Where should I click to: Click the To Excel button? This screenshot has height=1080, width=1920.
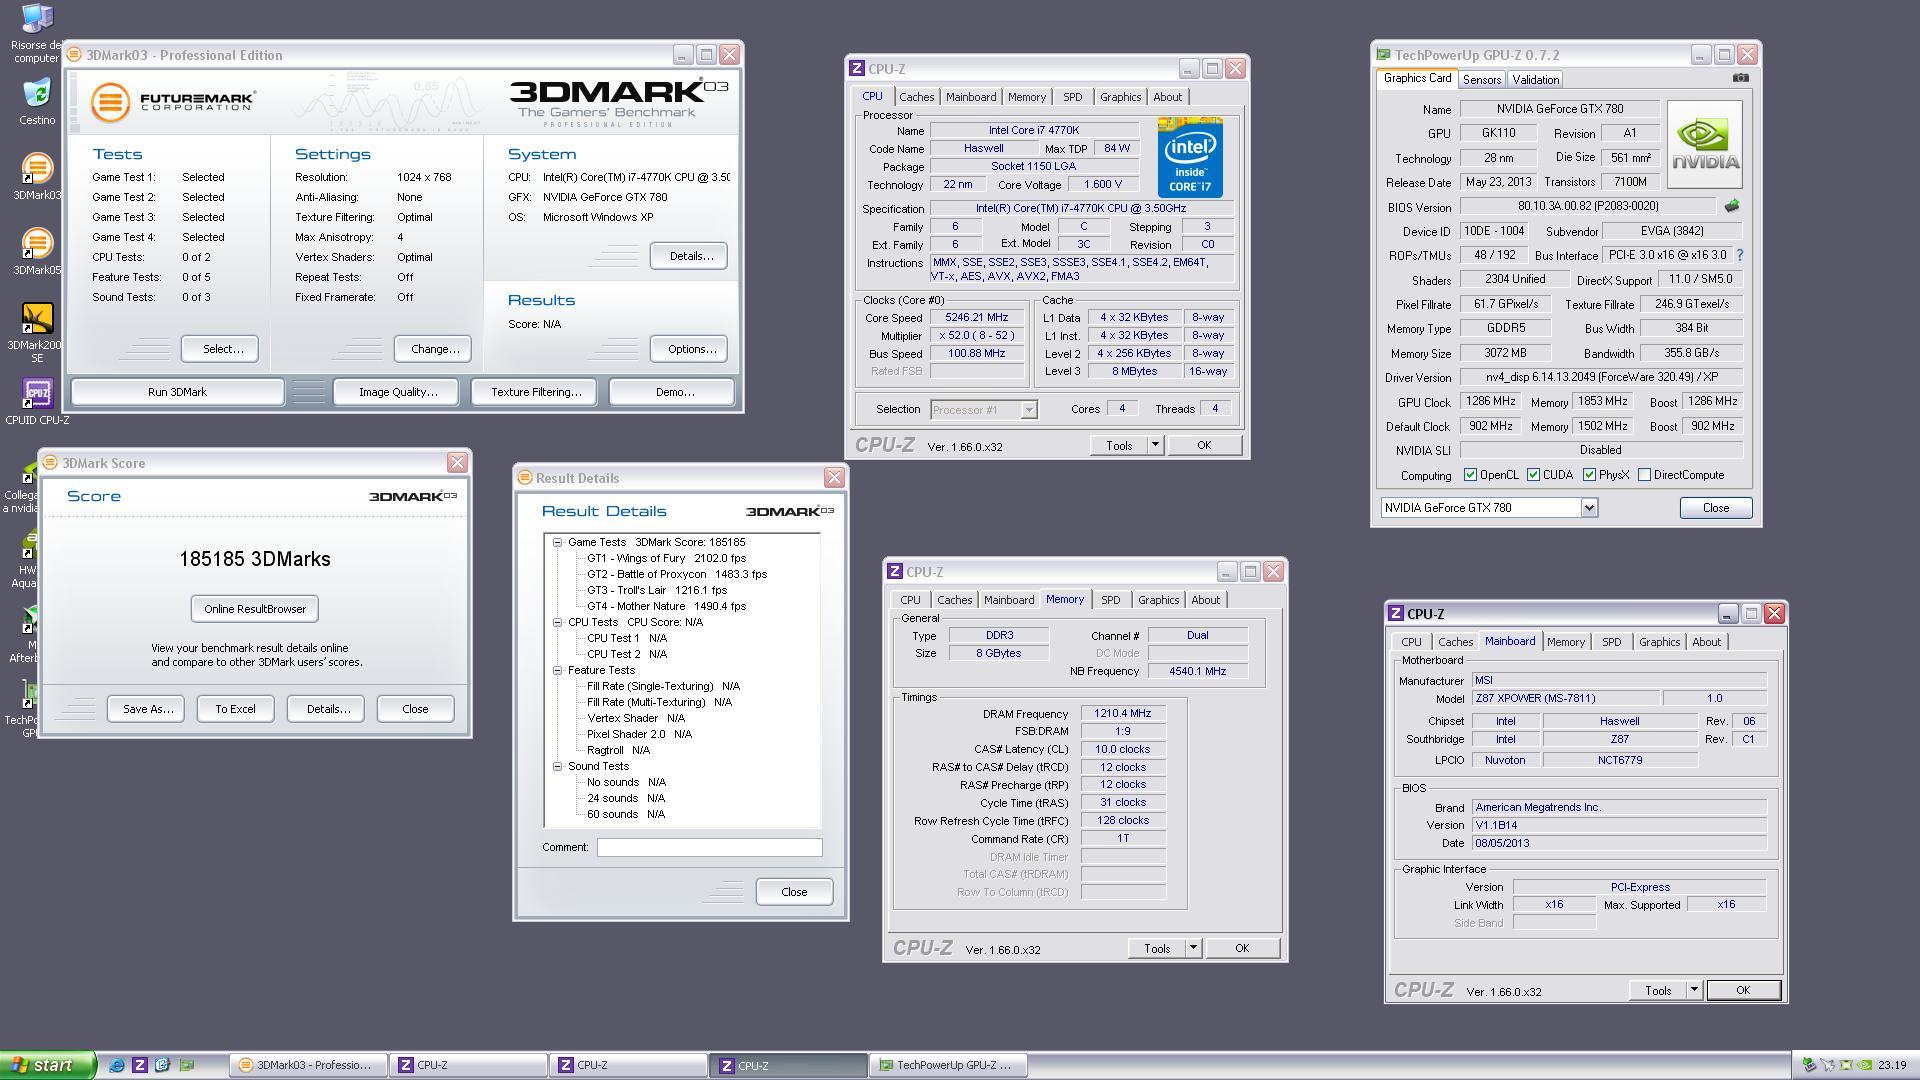tap(235, 709)
